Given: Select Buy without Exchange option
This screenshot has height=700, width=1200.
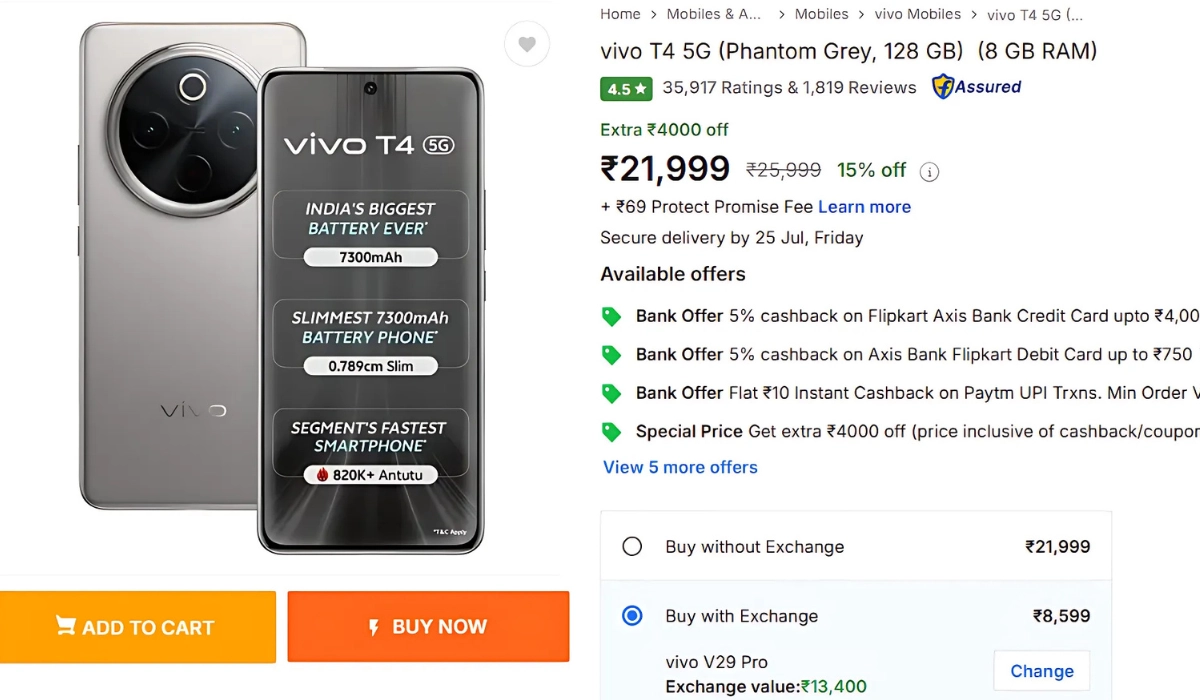Looking at the screenshot, I should pyautogui.click(x=632, y=547).
